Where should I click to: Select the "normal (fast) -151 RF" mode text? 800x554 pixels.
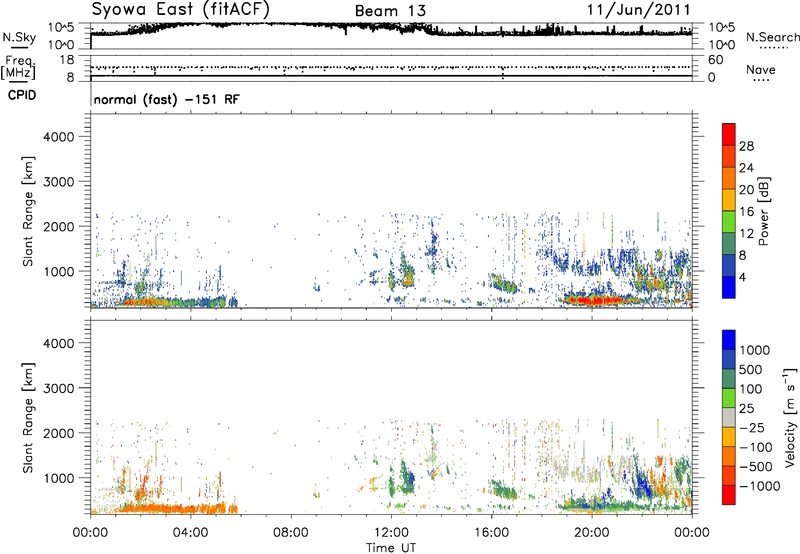pyautogui.click(x=166, y=99)
